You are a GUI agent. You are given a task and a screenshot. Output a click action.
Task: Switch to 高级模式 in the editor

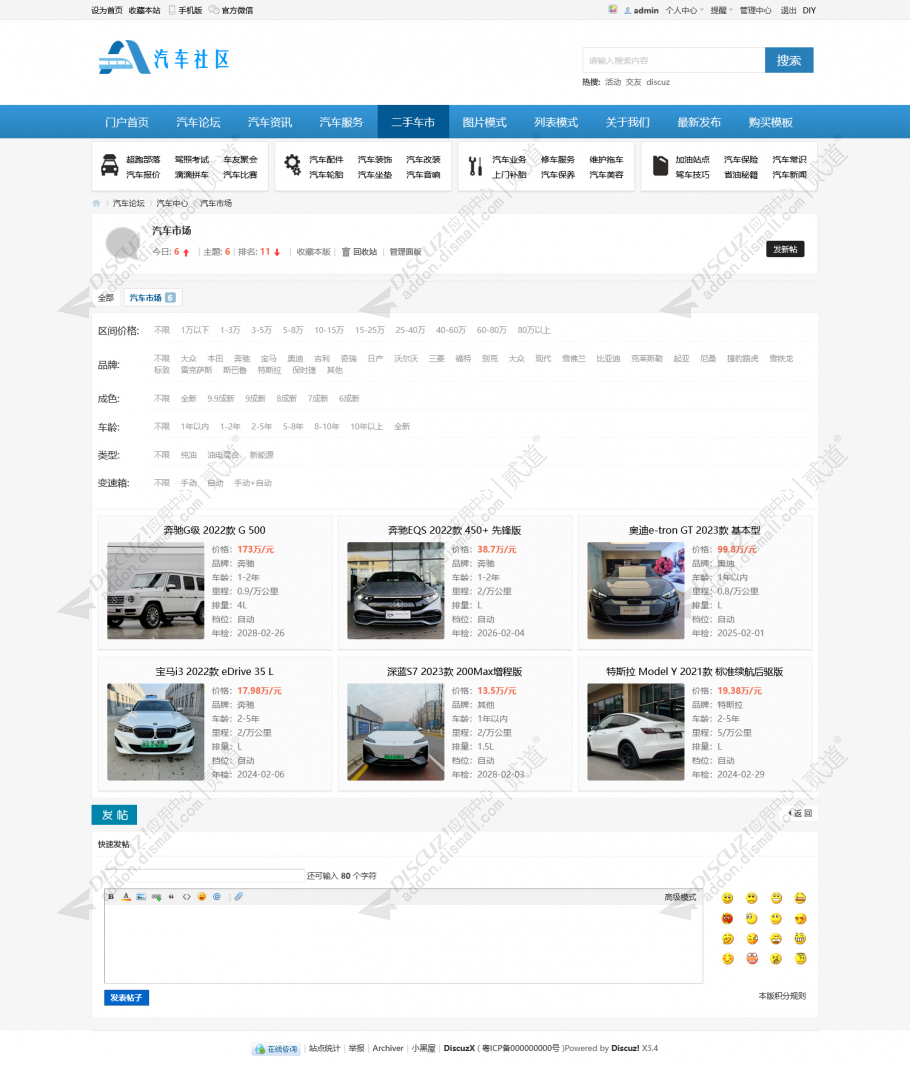(680, 897)
